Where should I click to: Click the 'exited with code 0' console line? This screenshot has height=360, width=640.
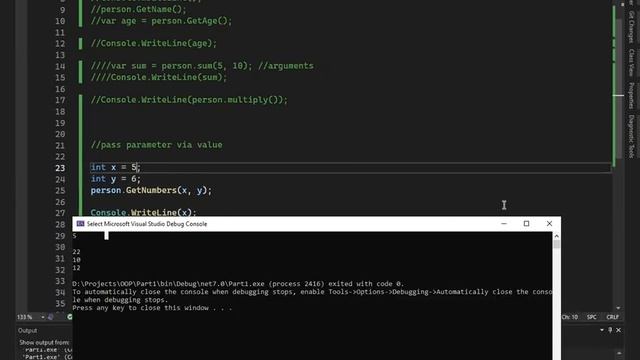(x=238, y=284)
